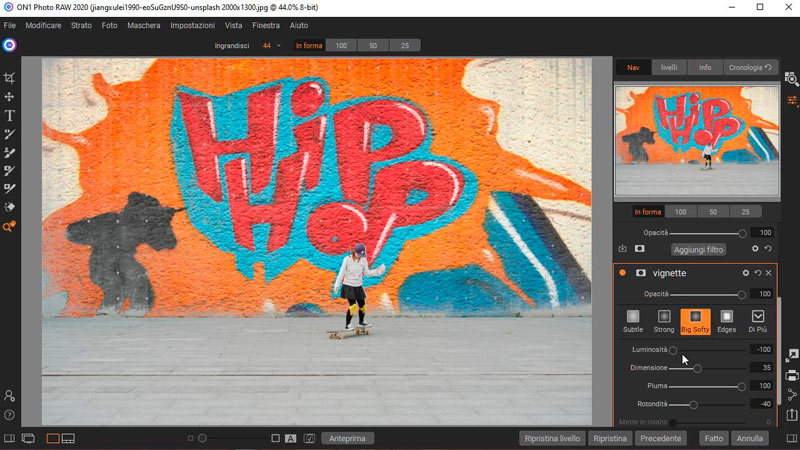The width and height of the screenshot is (800, 450).
Task: Click the Print icon
Action: coord(792,376)
